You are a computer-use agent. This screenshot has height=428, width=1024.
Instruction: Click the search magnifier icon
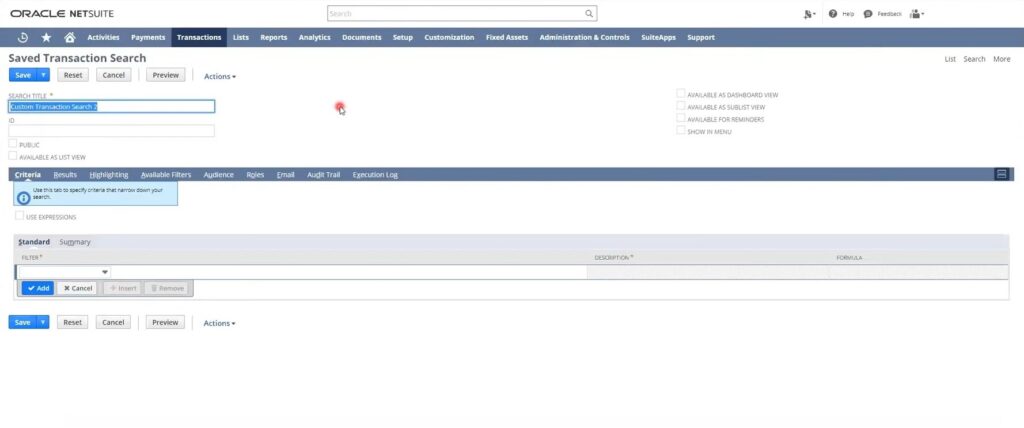coord(588,13)
